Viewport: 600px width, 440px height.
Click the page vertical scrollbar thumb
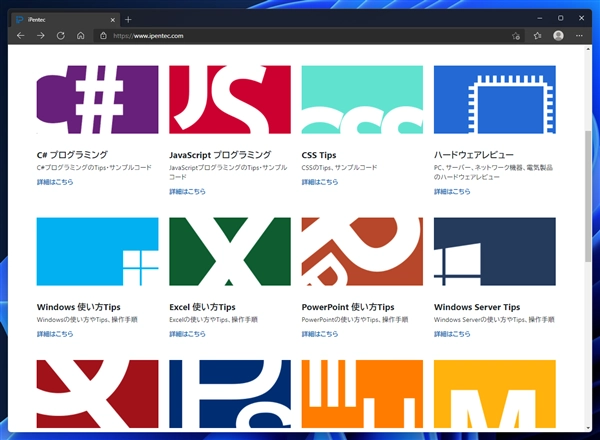pos(588,196)
